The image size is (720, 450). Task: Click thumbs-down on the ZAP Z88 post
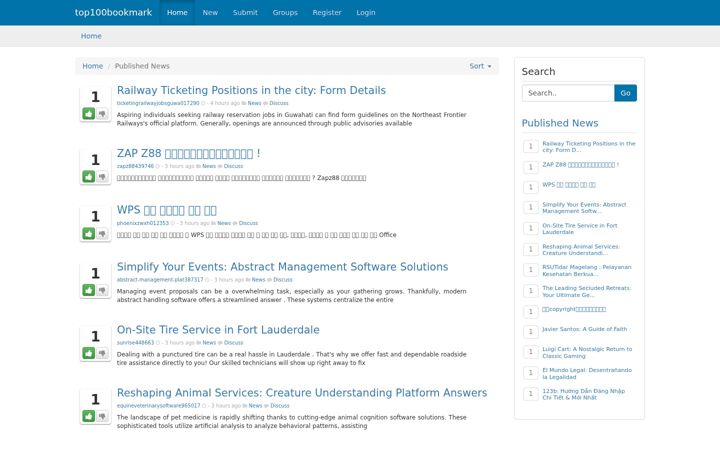pyautogui.click(x=102, y=177)
